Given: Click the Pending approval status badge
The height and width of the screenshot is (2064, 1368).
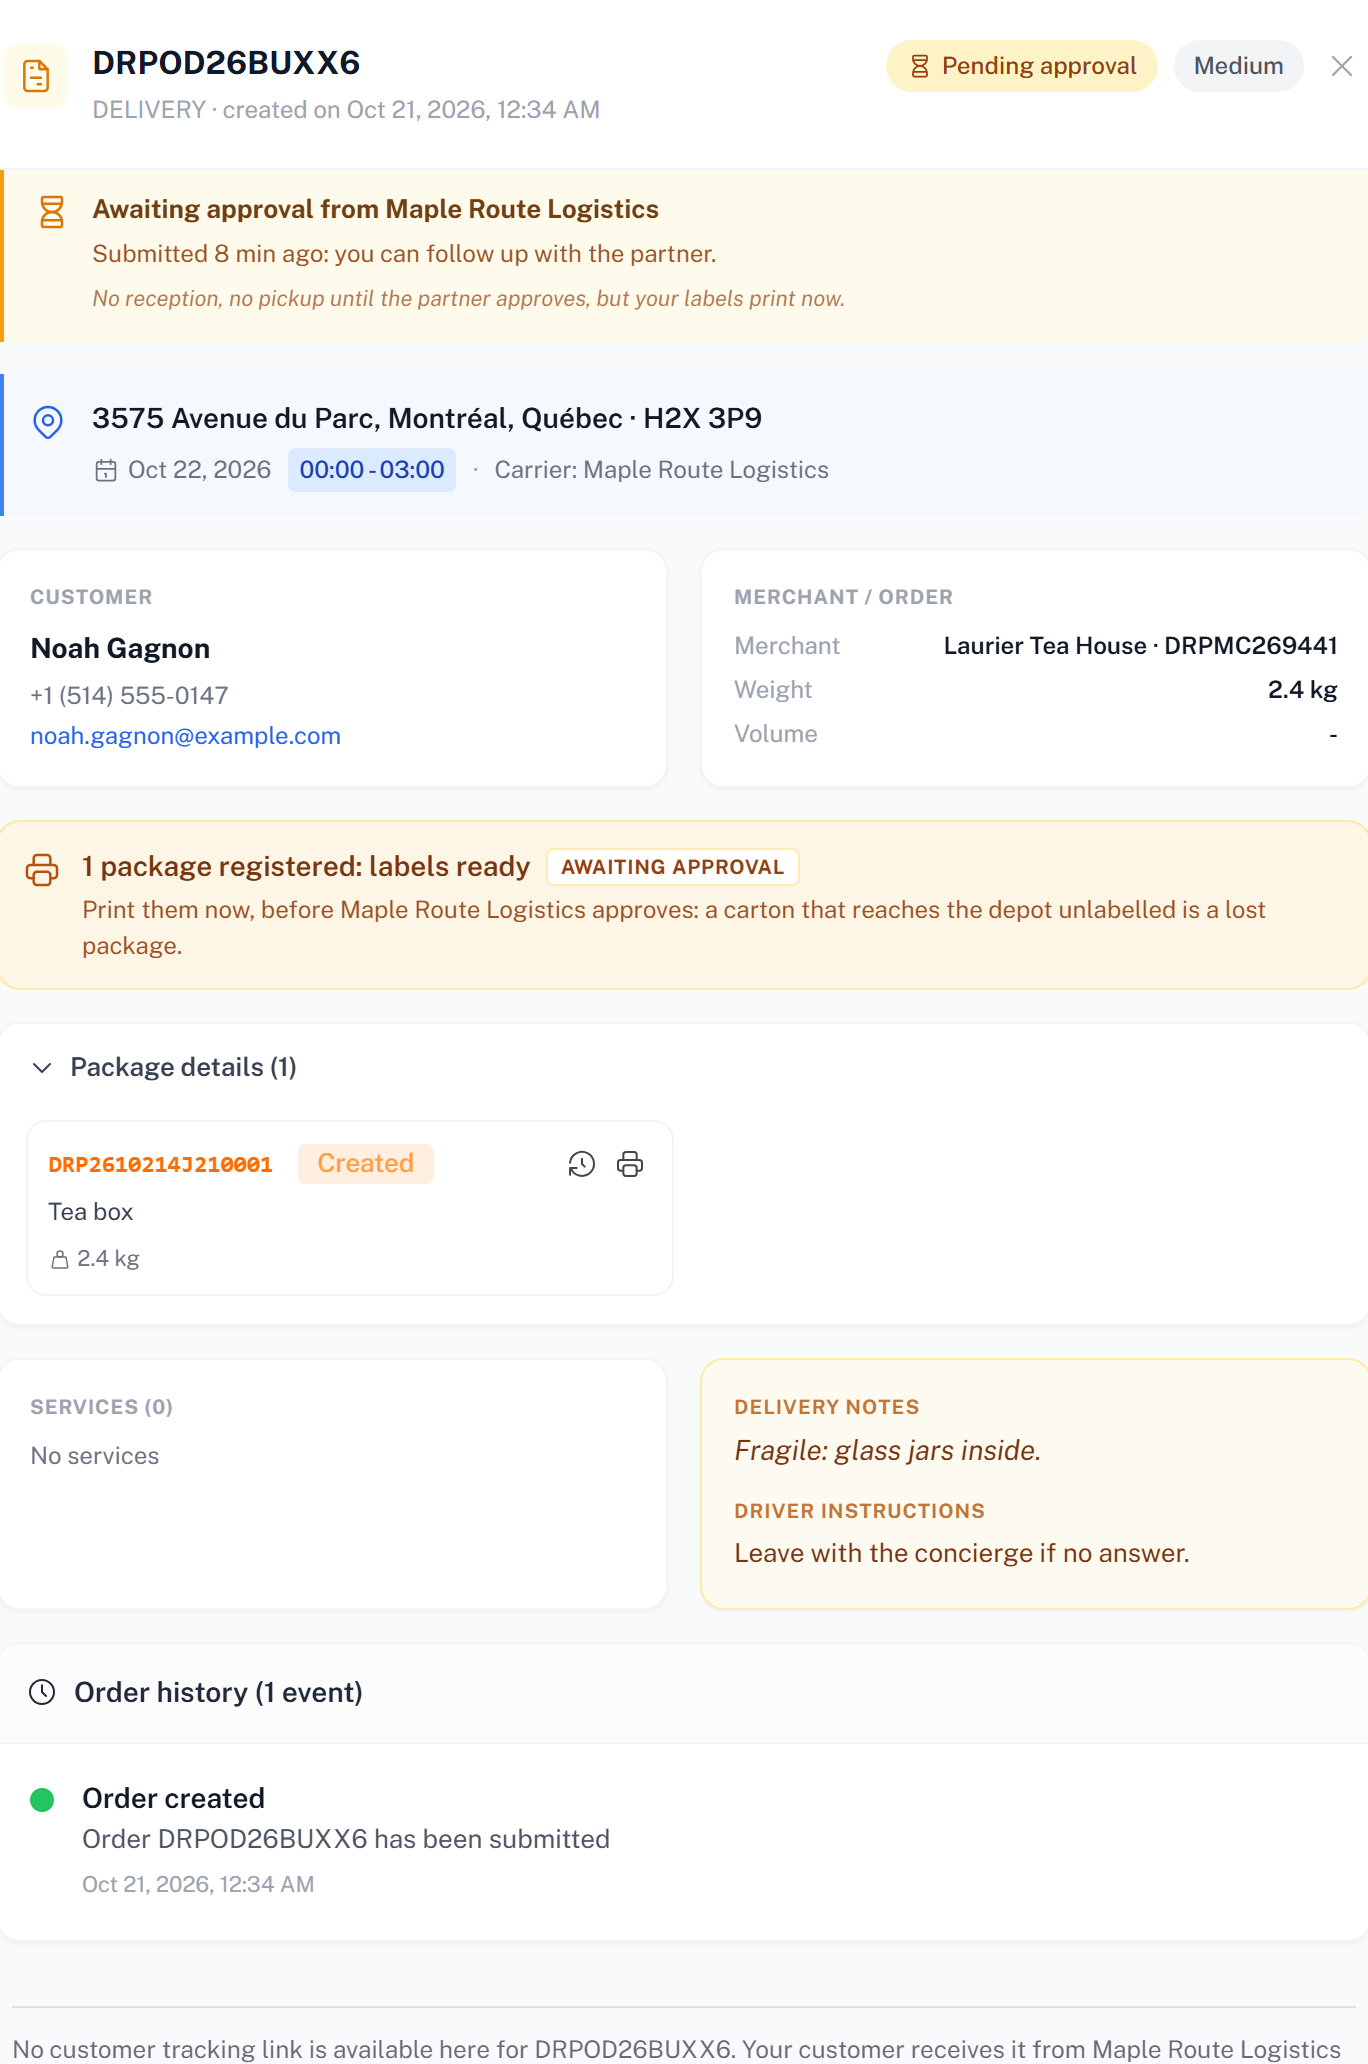Looking at the screenshot, I should [x=1022, y=66].
